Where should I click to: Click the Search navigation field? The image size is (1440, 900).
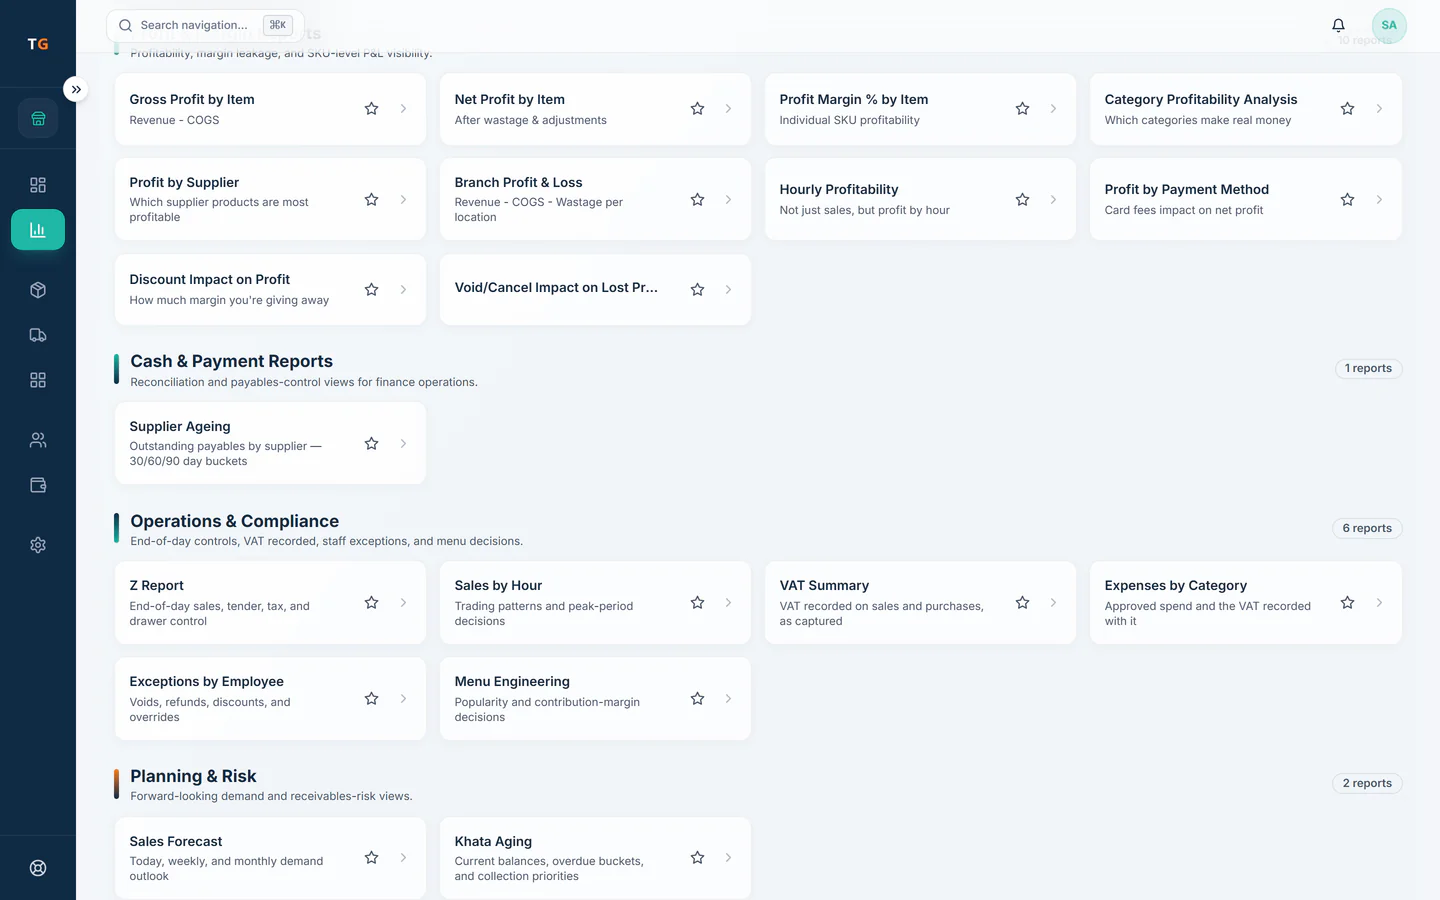pos(205,25)
